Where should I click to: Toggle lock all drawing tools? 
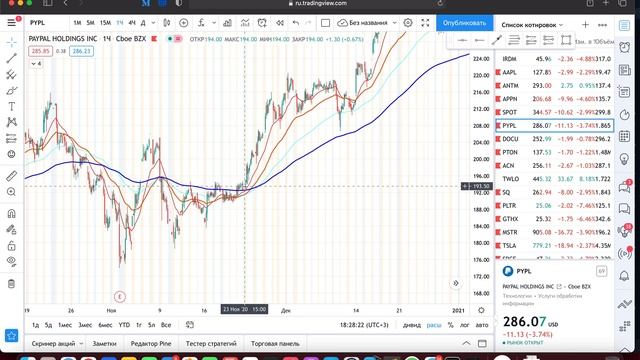pyautogui.click(x=11, y=246)
